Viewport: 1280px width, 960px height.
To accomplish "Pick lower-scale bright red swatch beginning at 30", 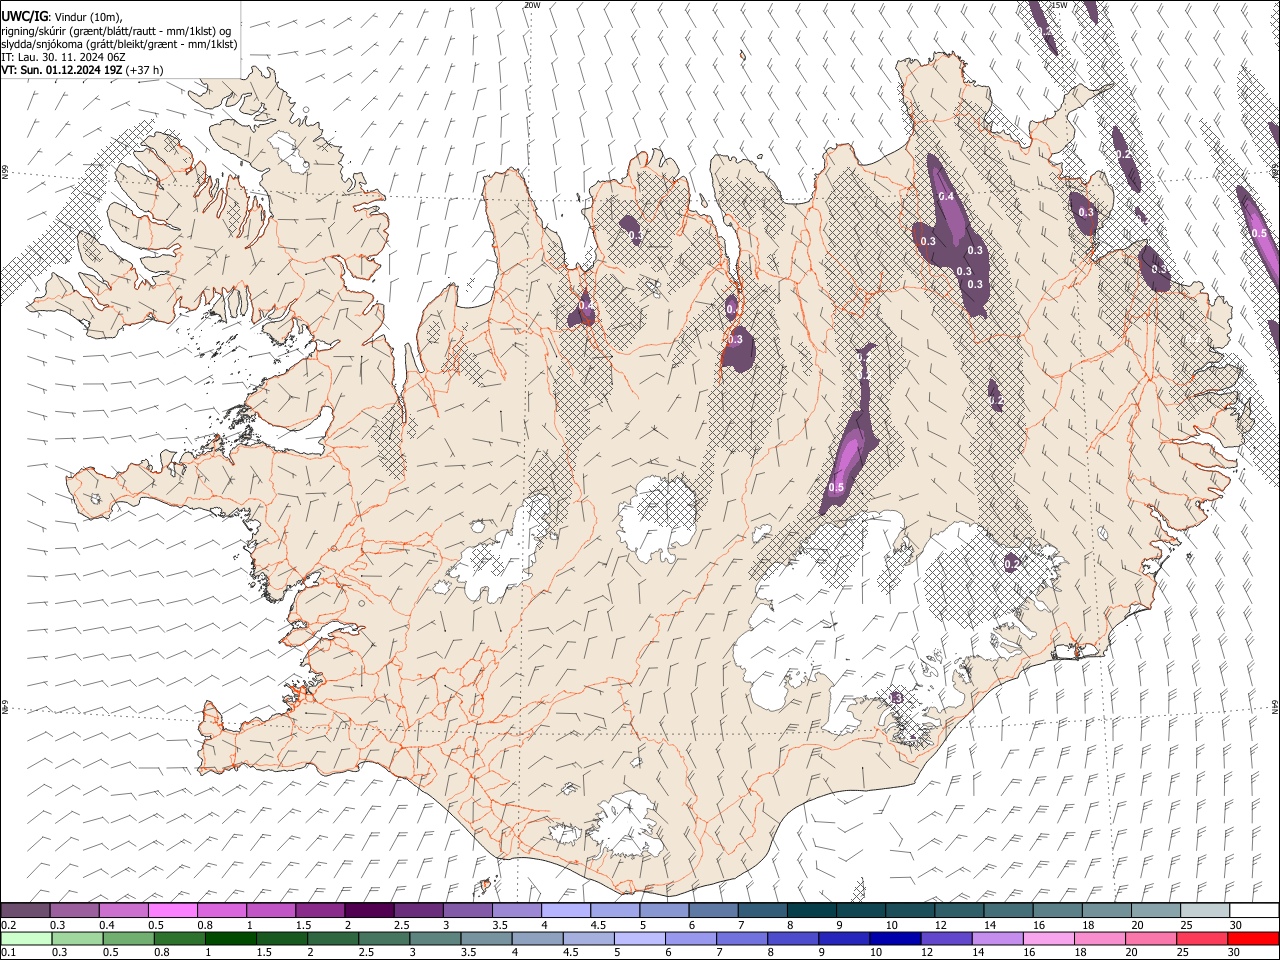I will (x=1253, y=938).
